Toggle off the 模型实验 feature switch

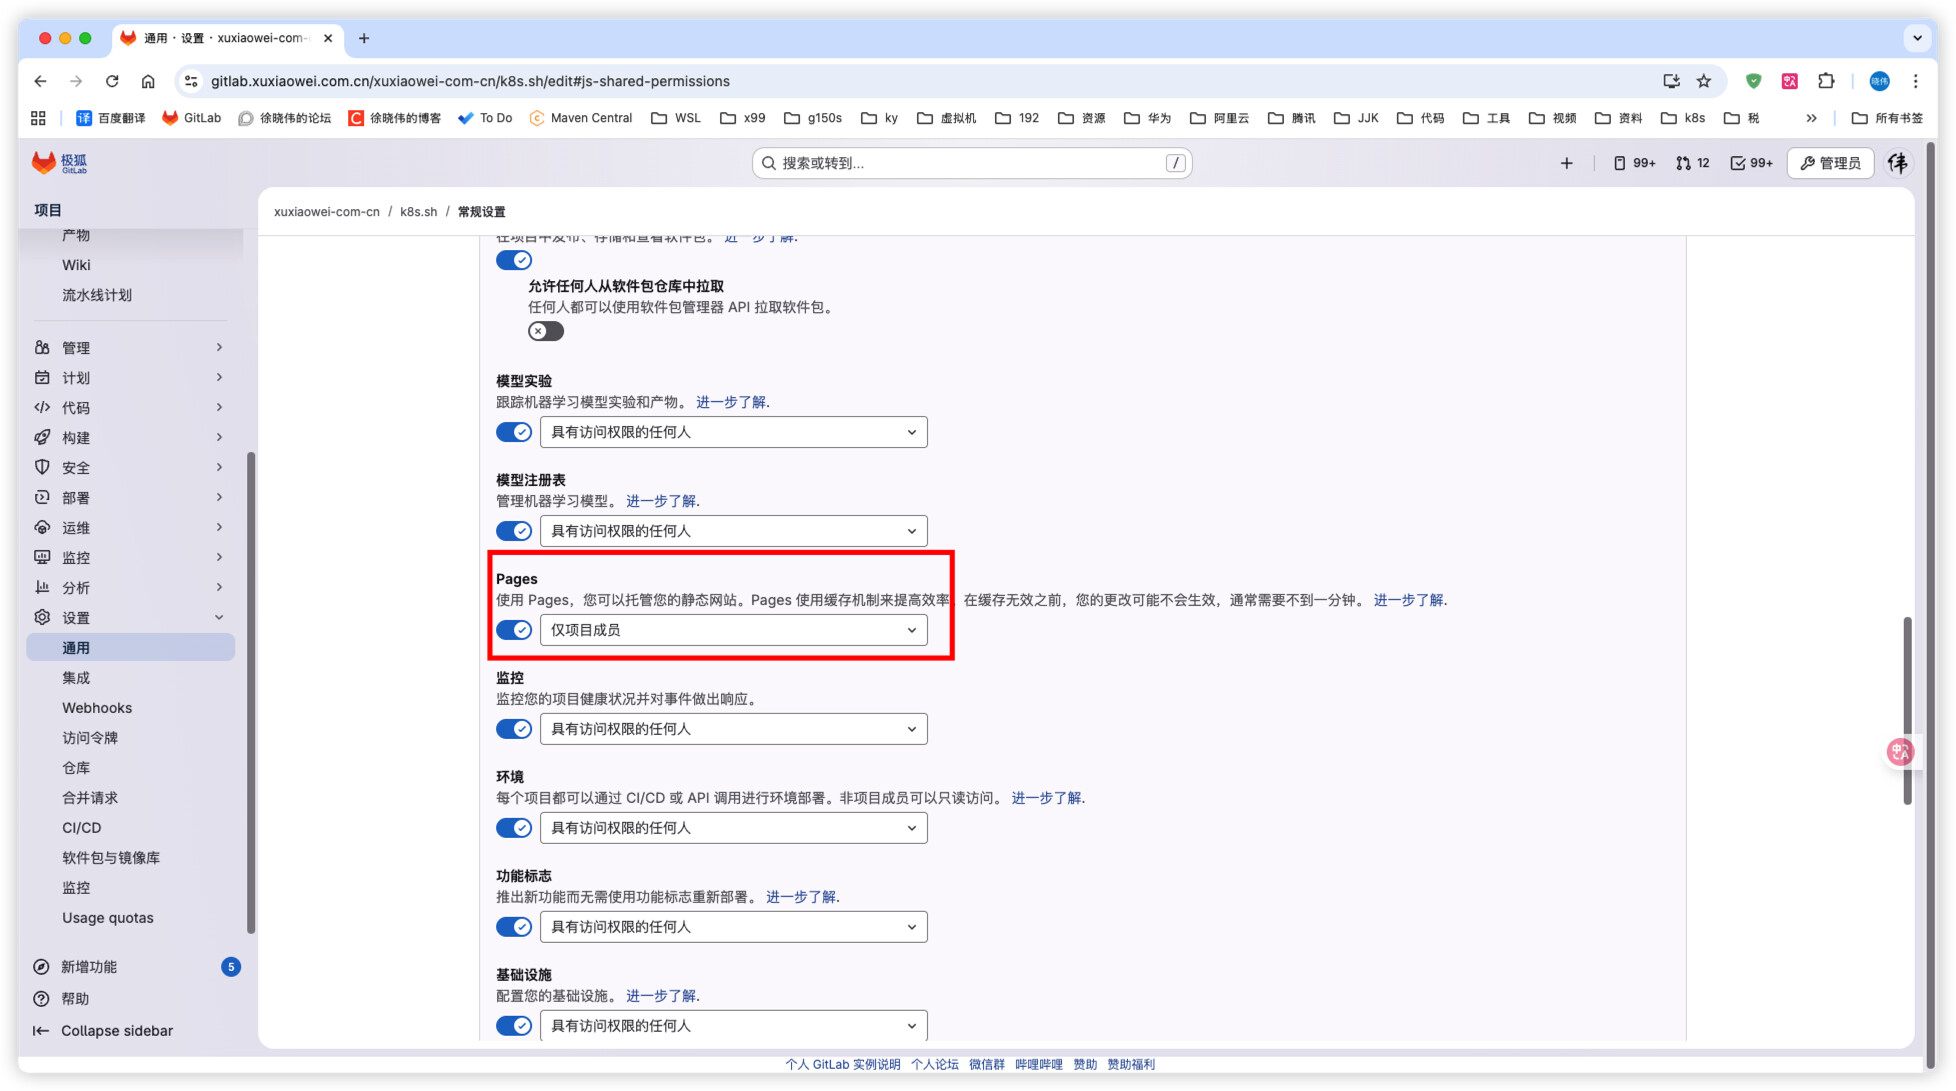pos(514,432)
